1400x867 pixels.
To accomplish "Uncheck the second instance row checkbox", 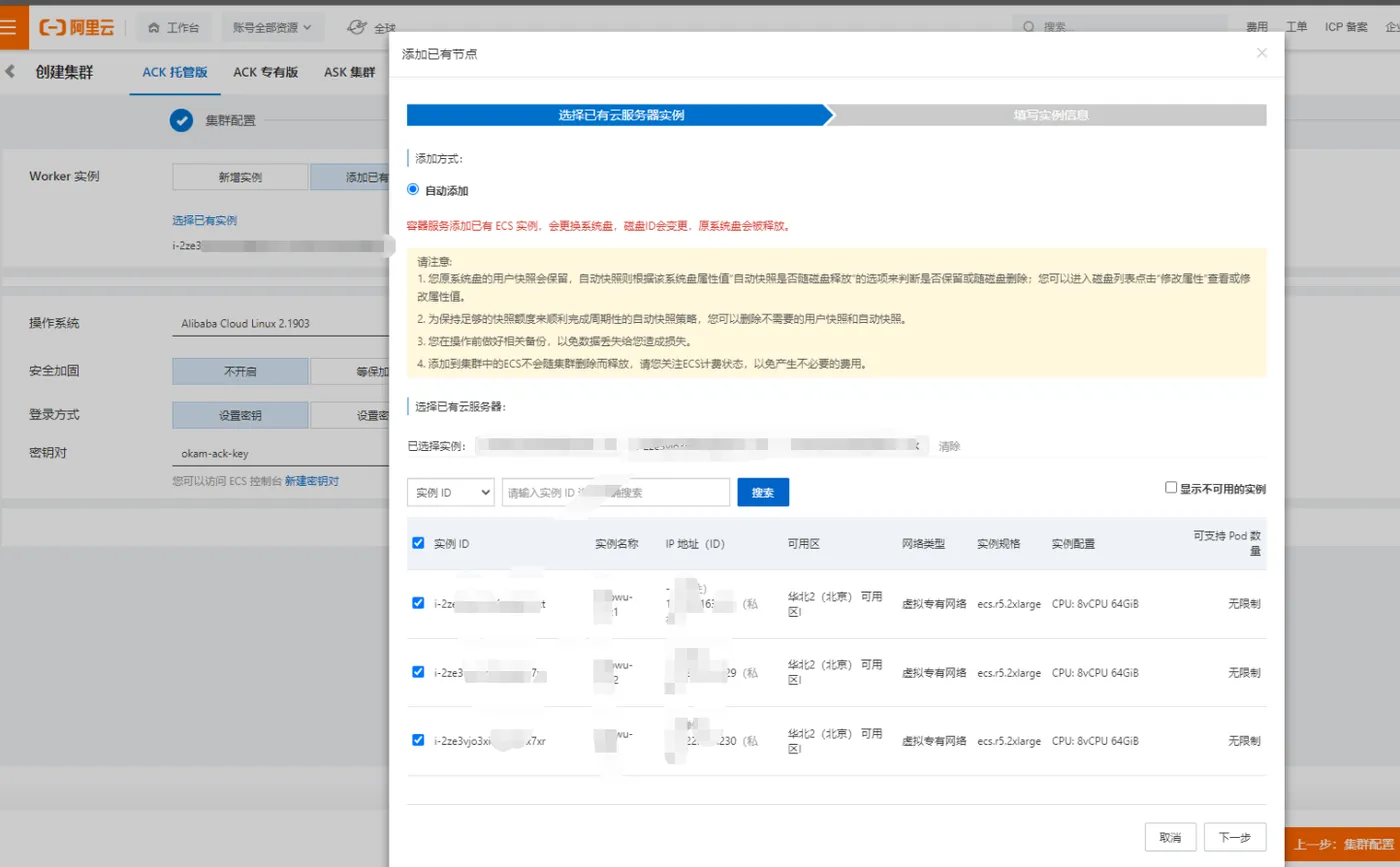I will tap(418, 672).
